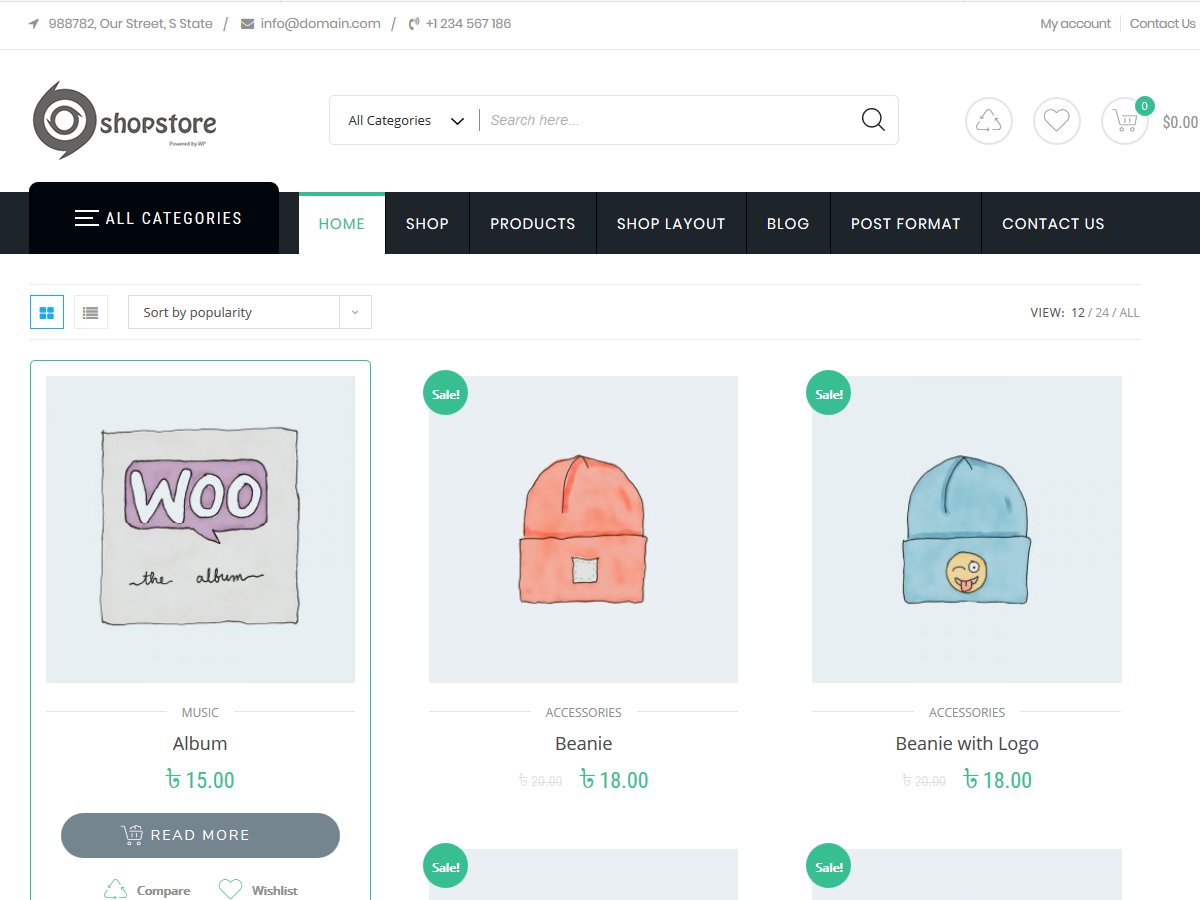Image resolution: width=1200 pixels, height=900 pixels.
Task: Open the search by clicking the magnifier icon
Action: tap(872, 119)
